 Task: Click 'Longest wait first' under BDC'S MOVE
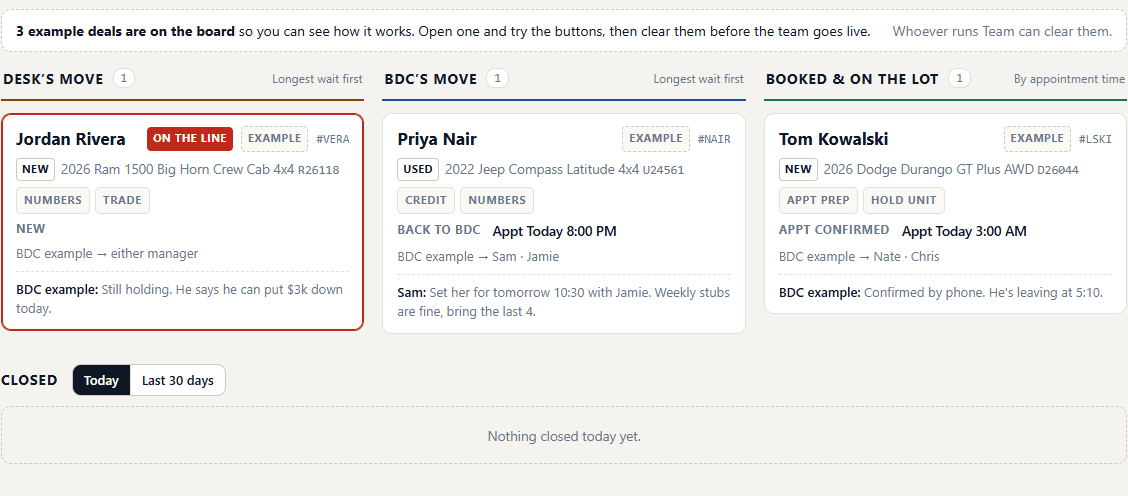pyautogui.click(x=699, y=79)
